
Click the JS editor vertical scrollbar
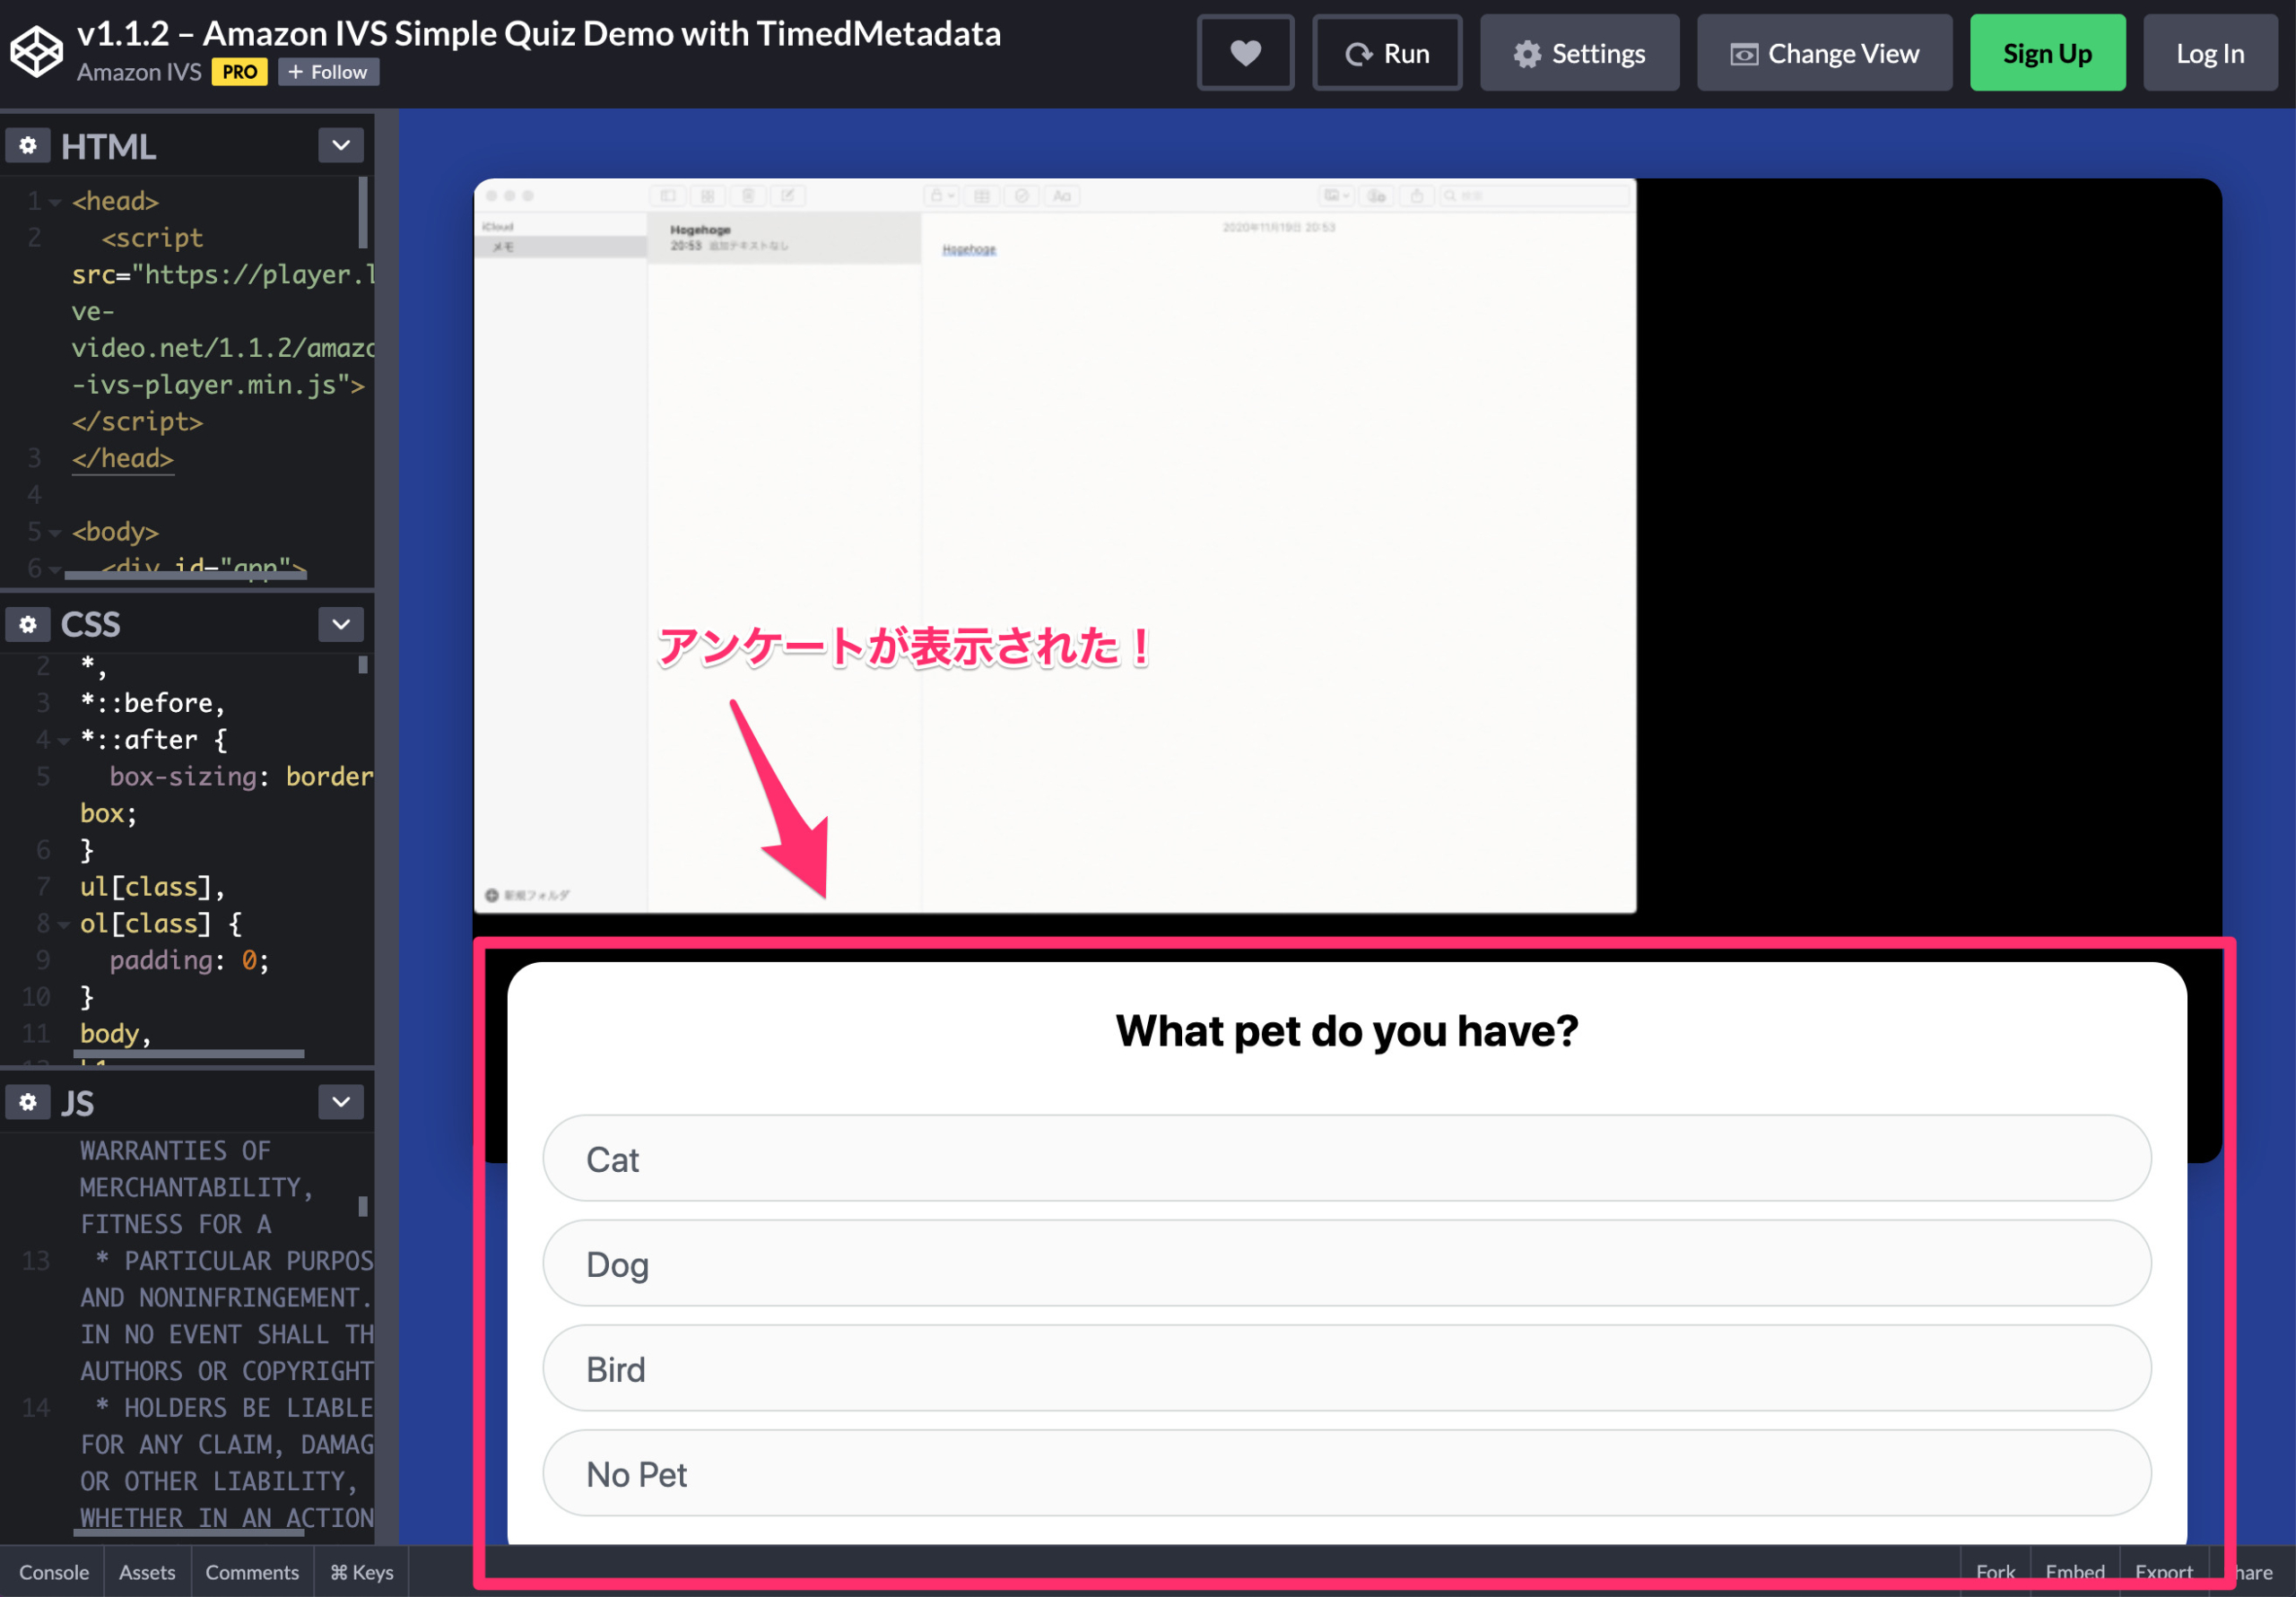[x=362, y=1207]
